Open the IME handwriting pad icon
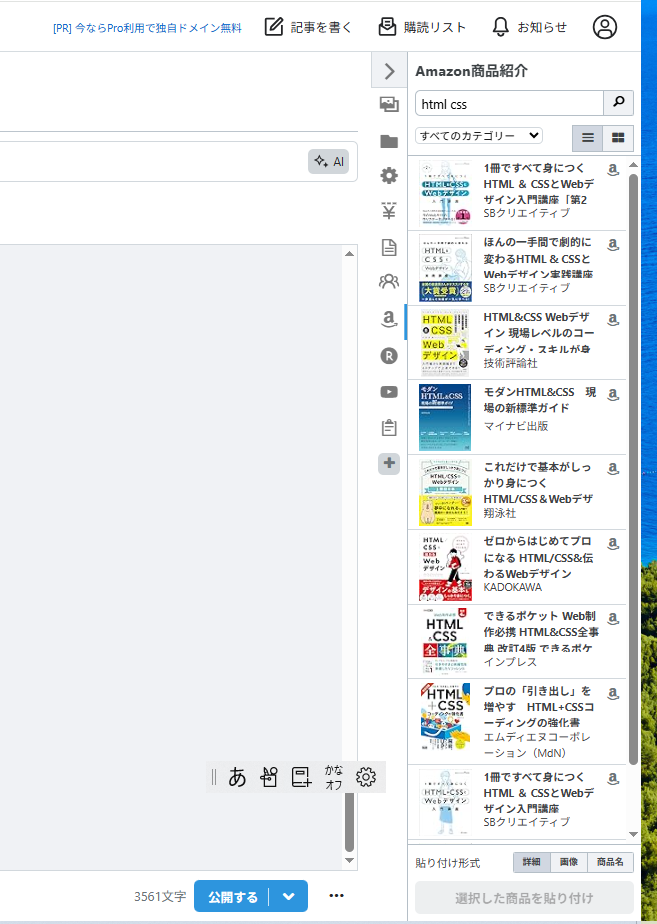 pos(269,777)
